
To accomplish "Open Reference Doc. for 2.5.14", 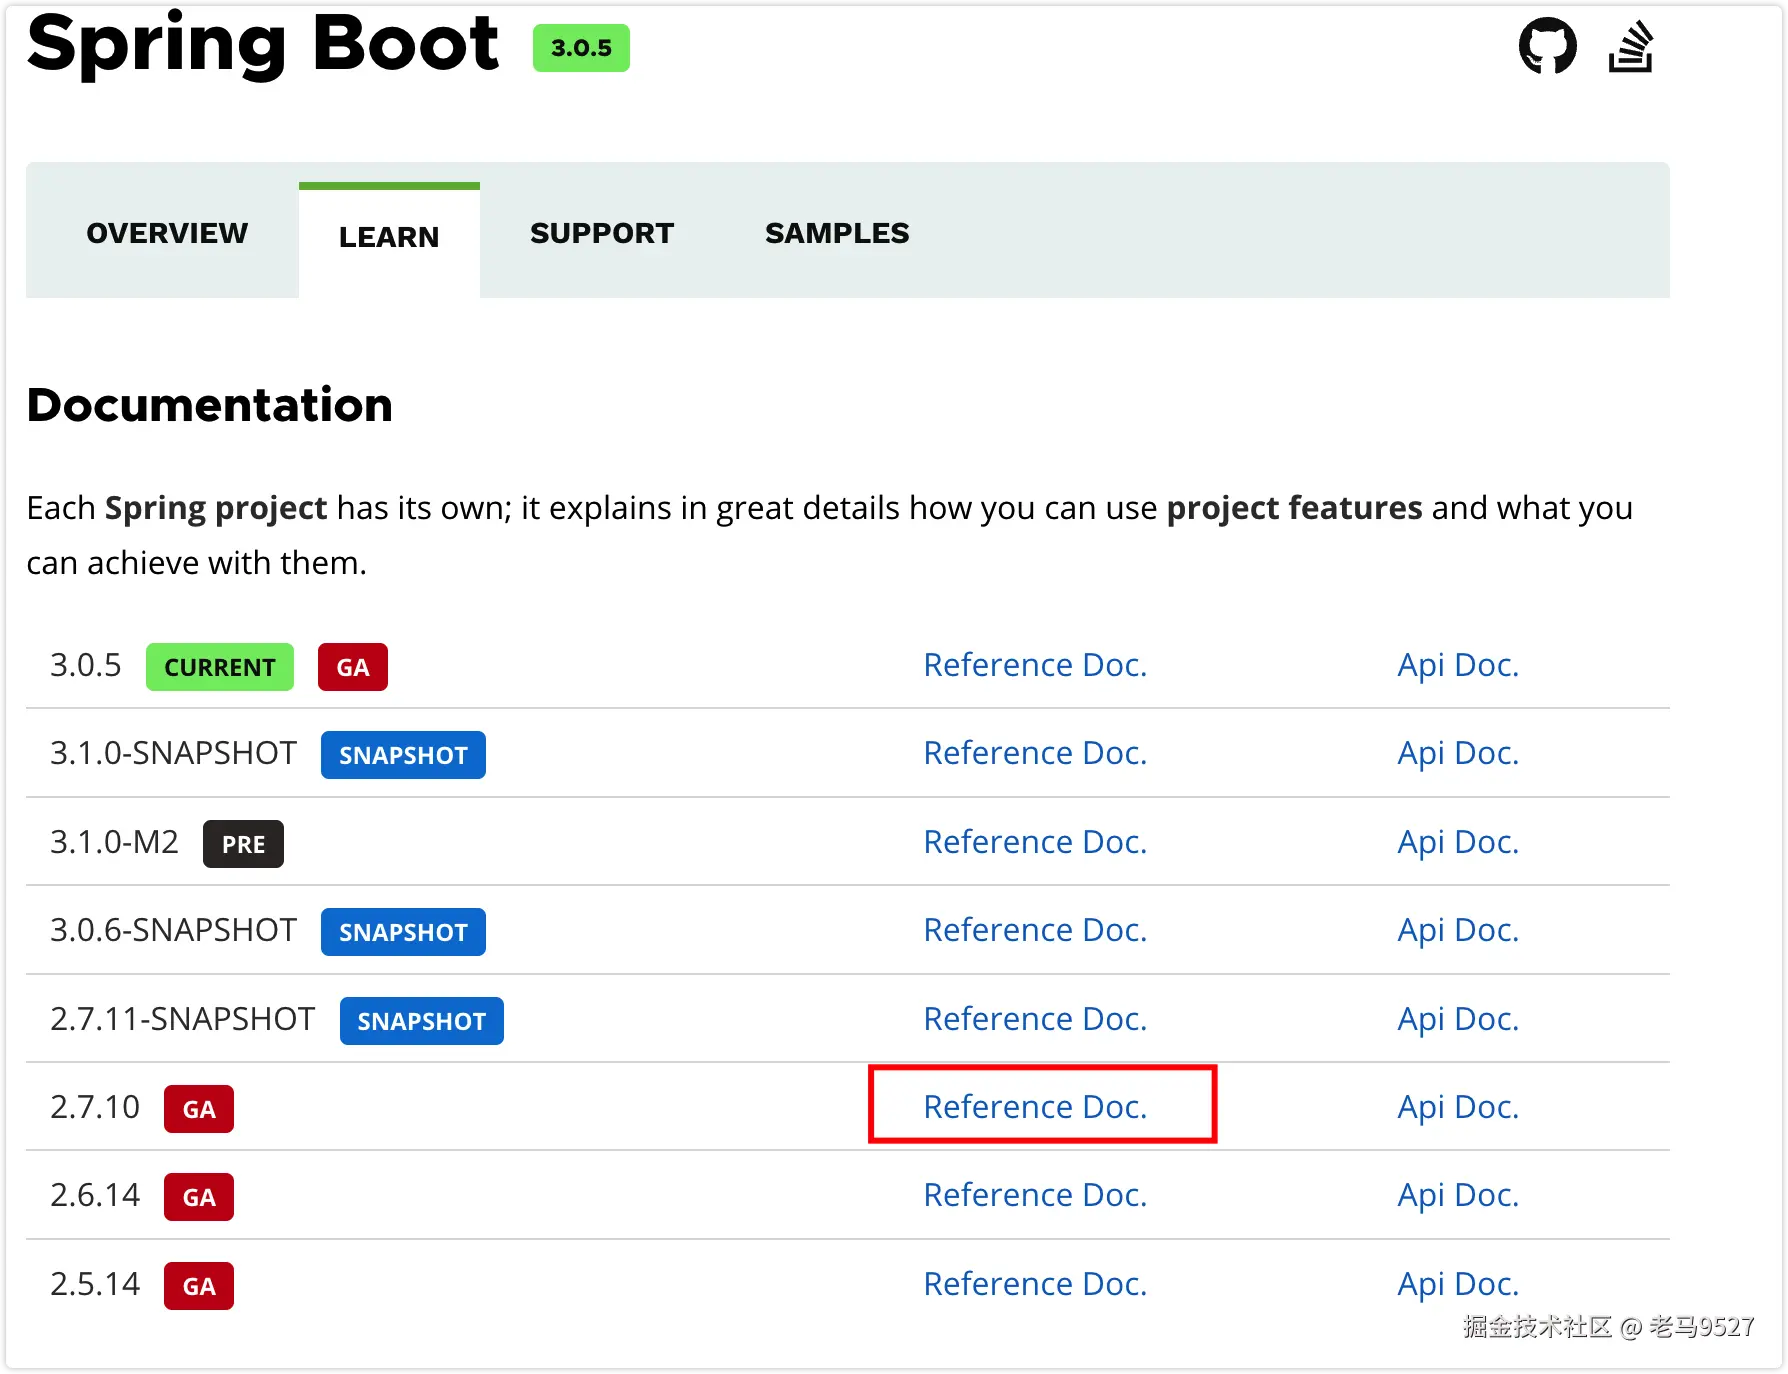I will pos(1035,1284).
